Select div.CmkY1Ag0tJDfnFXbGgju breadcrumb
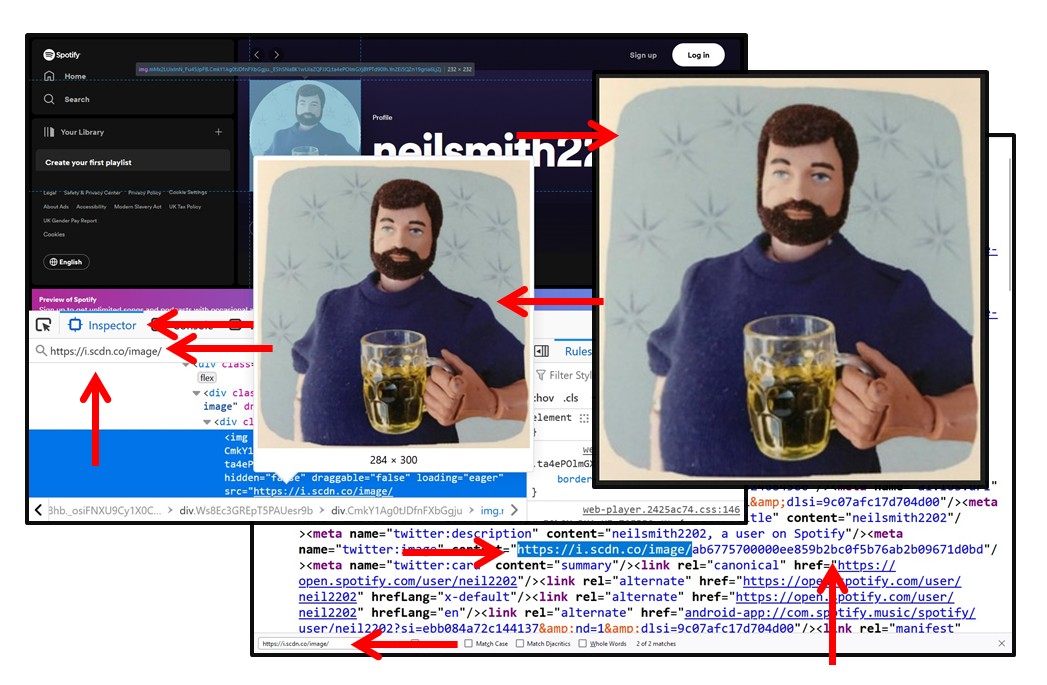The height and width of the screenshot is (685, 1047). pos(397,510)
